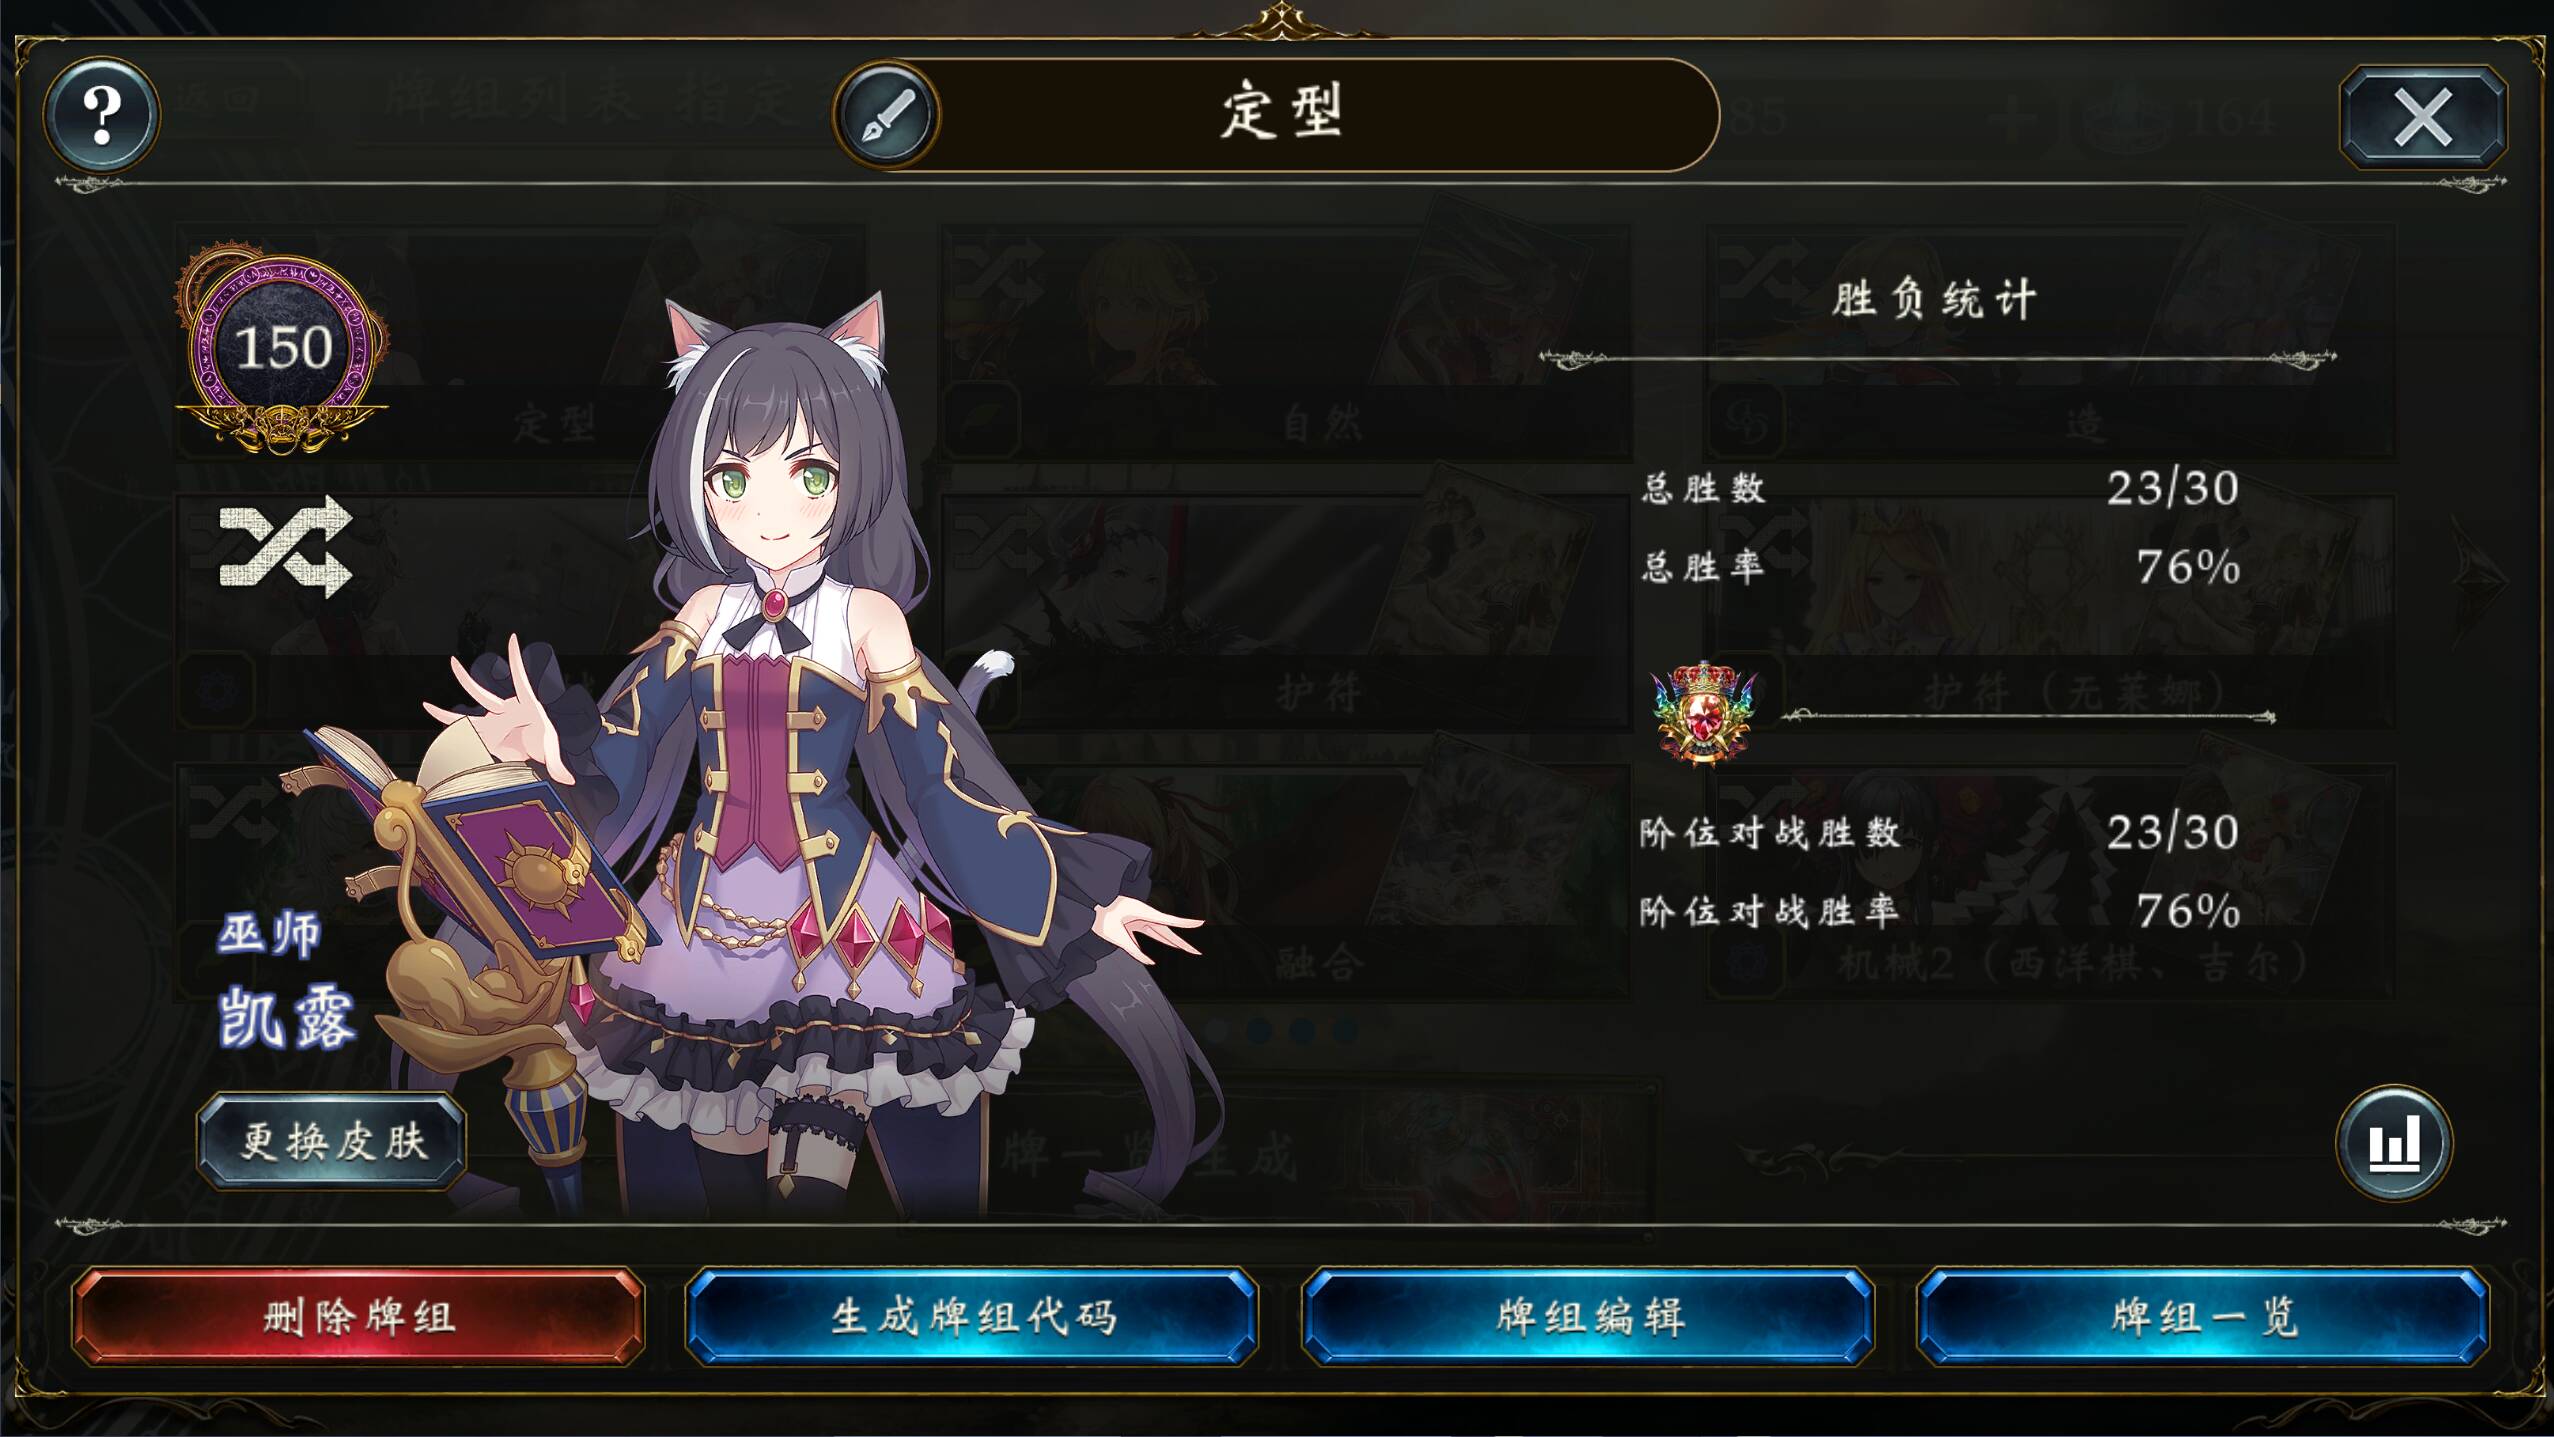
Task: Click the 阶位对战胜率 76% row
Action: pos(1940,911)
